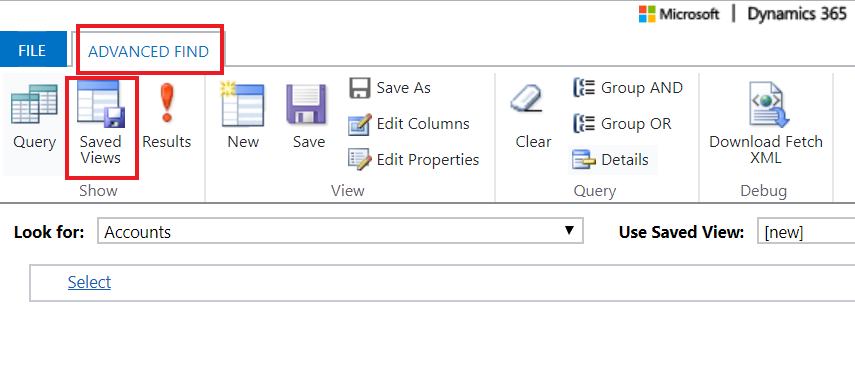Create a New view
This screenshot has height=373, width=855.
click(x=243, y=117)
